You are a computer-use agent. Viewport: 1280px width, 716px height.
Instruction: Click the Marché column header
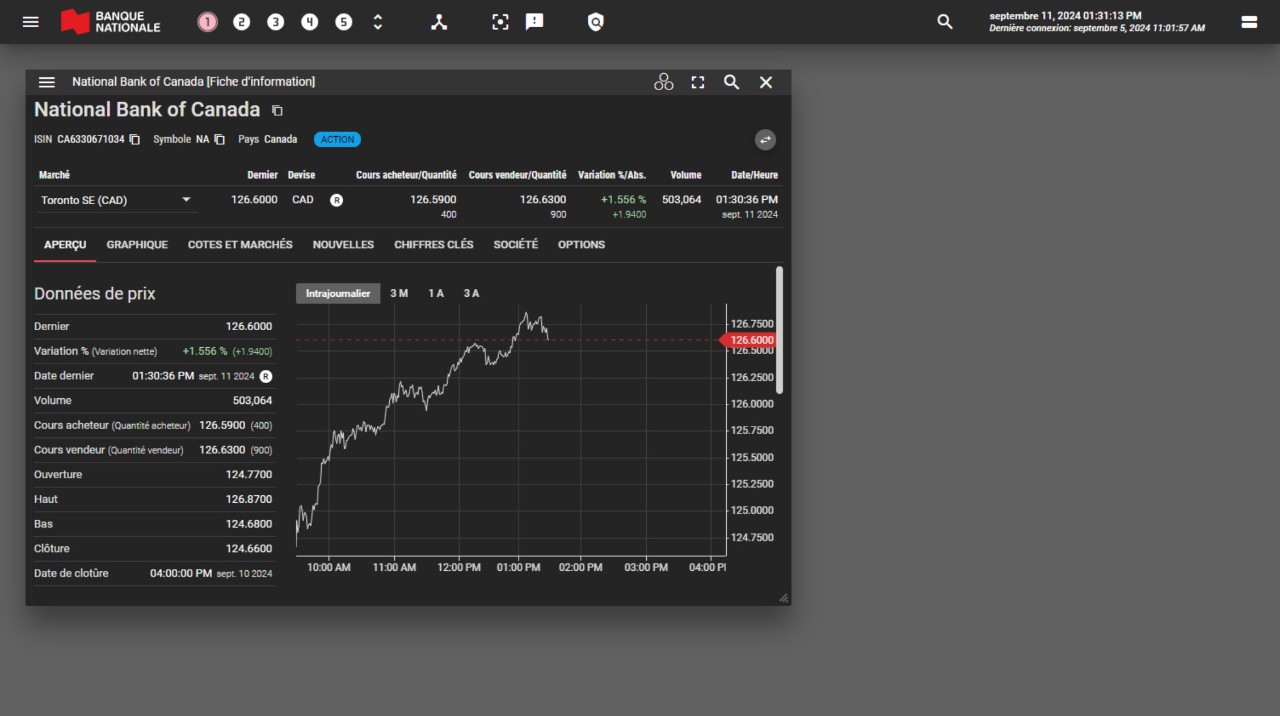[x=54, y=175]
